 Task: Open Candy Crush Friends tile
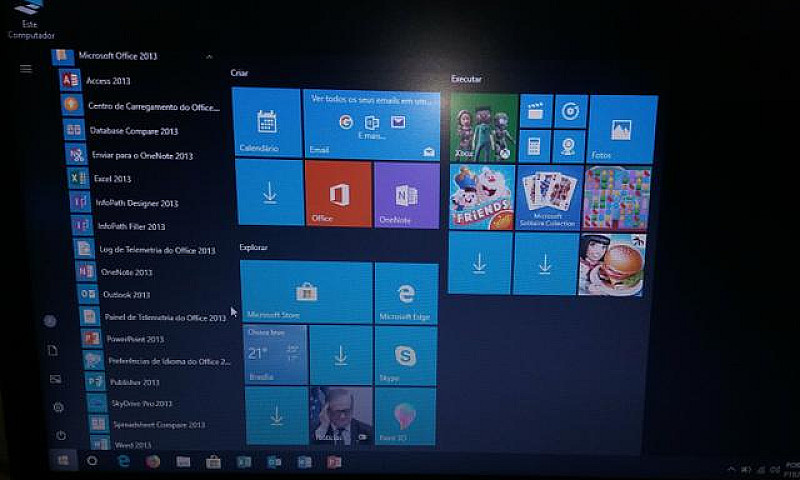482,197
